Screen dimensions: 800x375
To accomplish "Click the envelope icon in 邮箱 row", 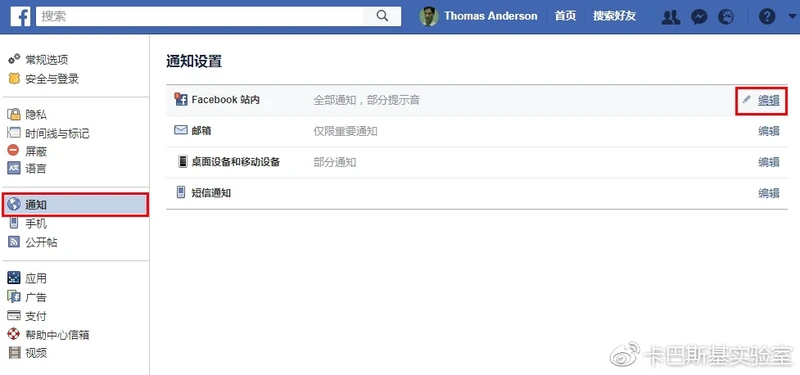I will 181,130.
